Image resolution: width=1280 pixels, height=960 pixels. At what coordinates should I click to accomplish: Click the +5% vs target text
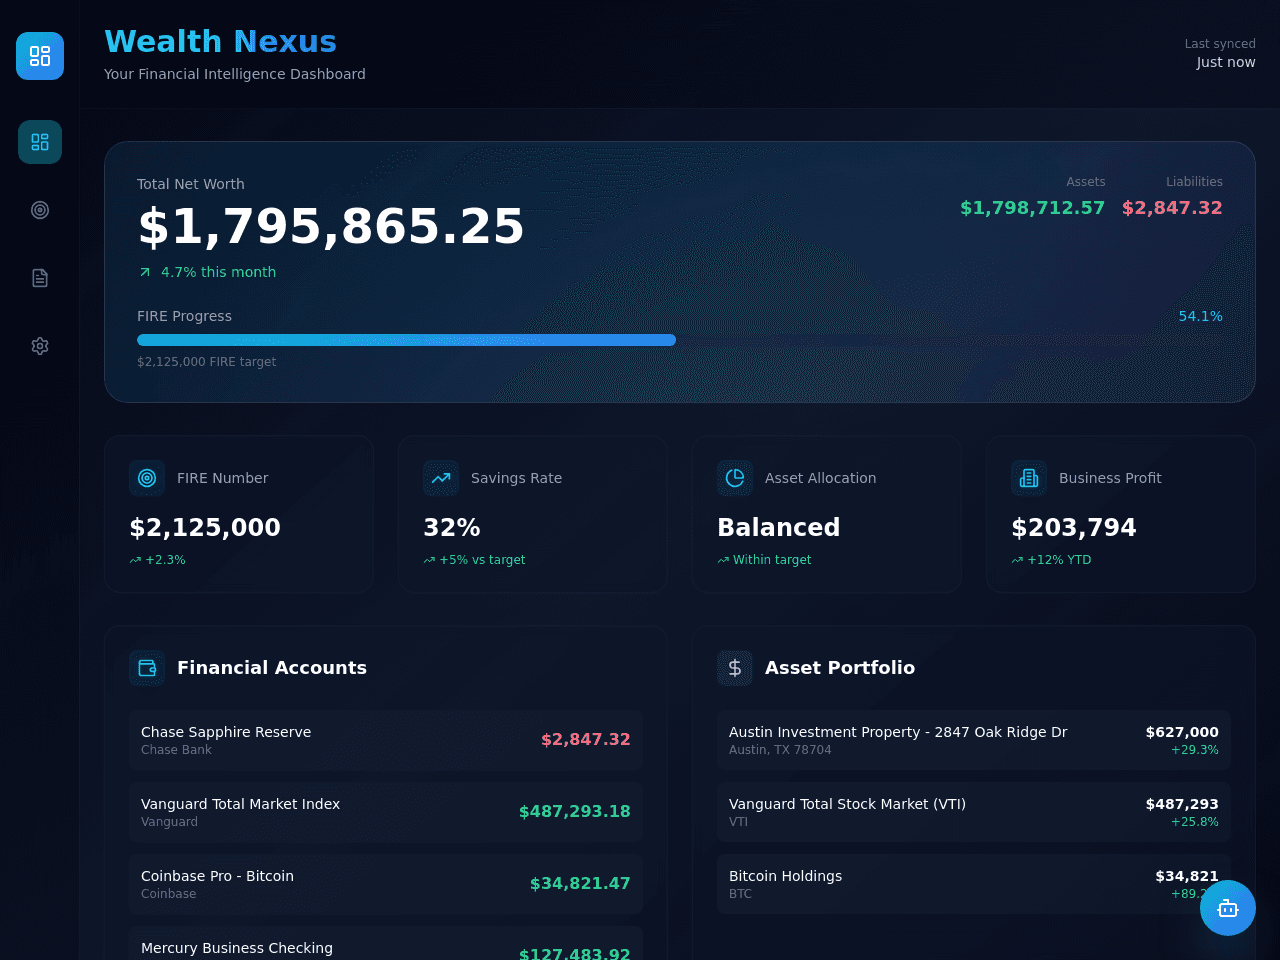482,560
